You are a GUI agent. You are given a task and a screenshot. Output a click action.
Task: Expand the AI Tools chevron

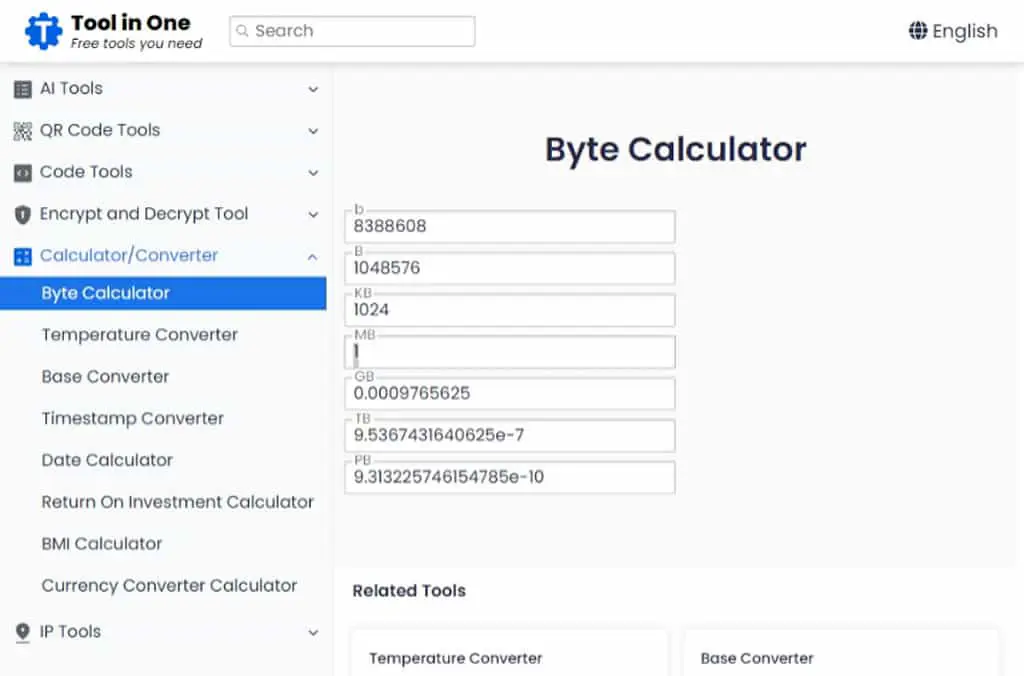coord(313,89)
